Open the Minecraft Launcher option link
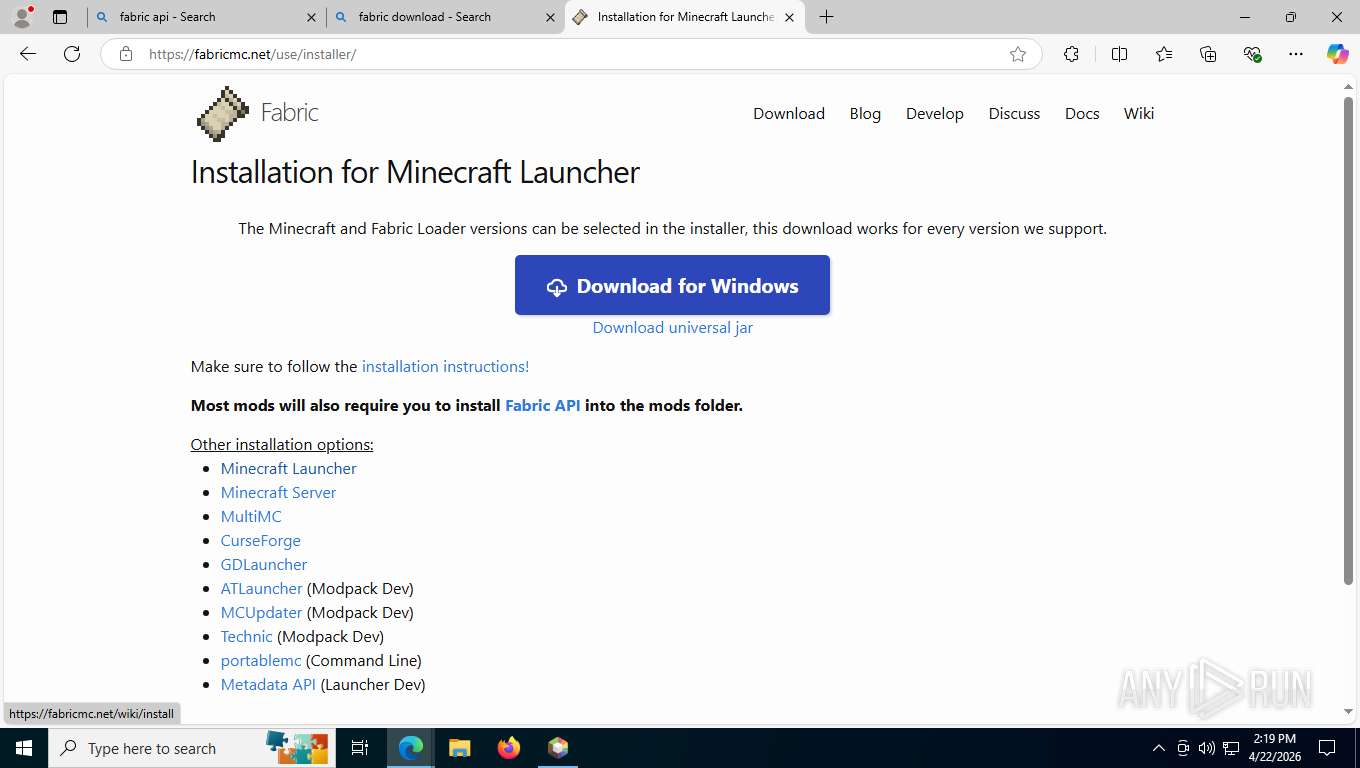This screenshot has width=1360, height=768. click(288, 468)
